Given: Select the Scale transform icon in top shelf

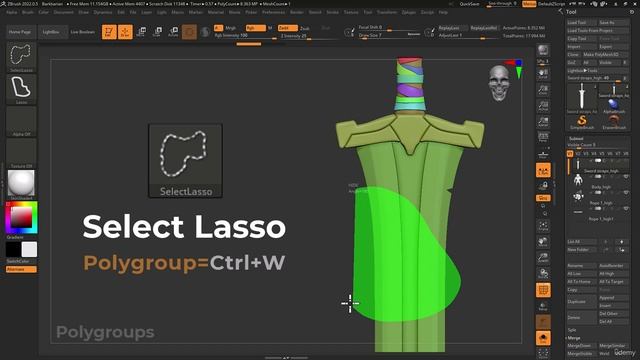Looking at the screenshot, I should [x=157, y=32].
